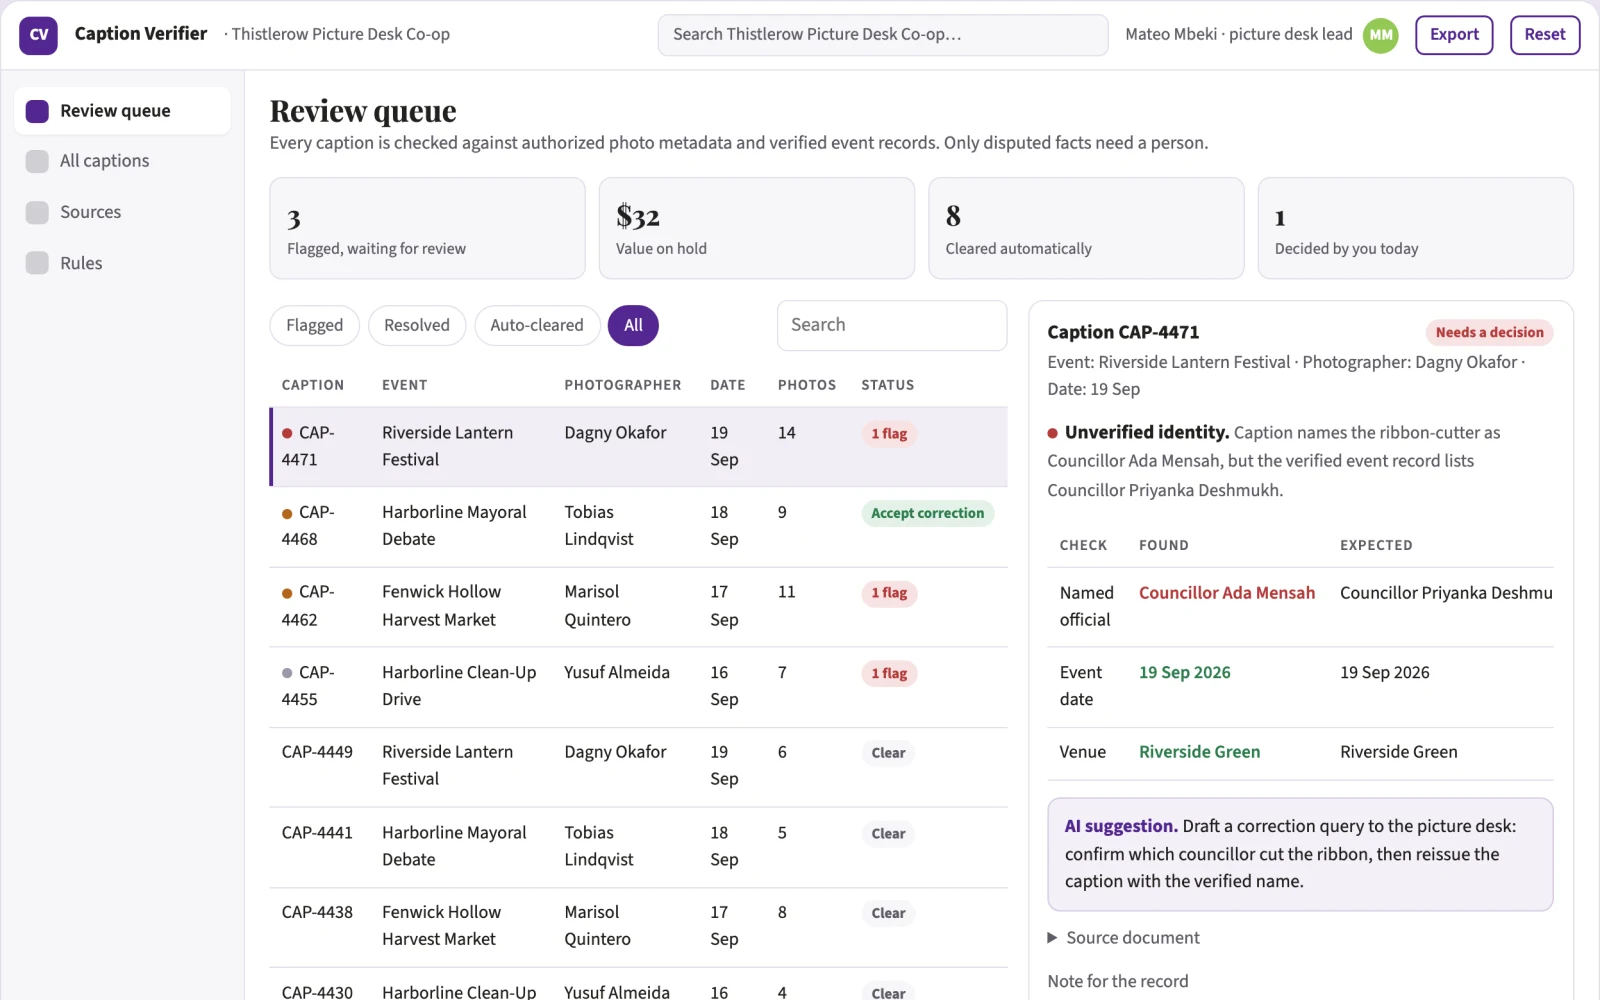Click the Accept correction badge on CAP-4468
1600x1000 pixels.
click(x=927, y=513)
